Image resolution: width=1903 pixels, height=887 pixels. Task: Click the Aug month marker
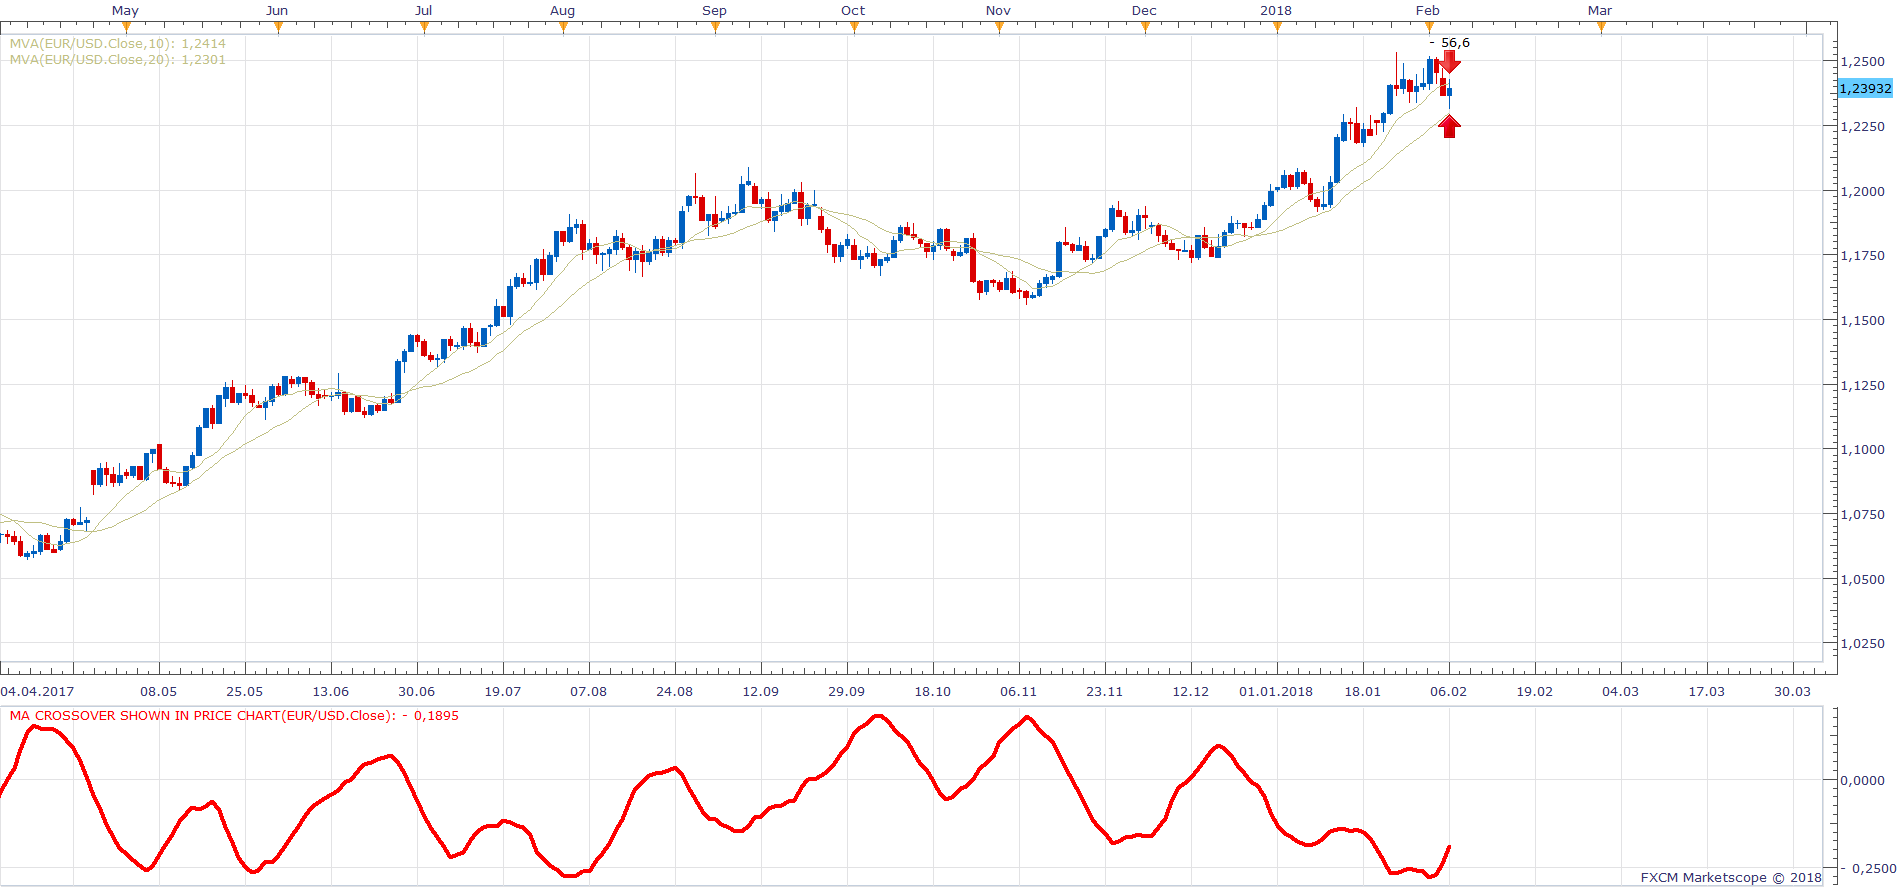pos(563,11)
